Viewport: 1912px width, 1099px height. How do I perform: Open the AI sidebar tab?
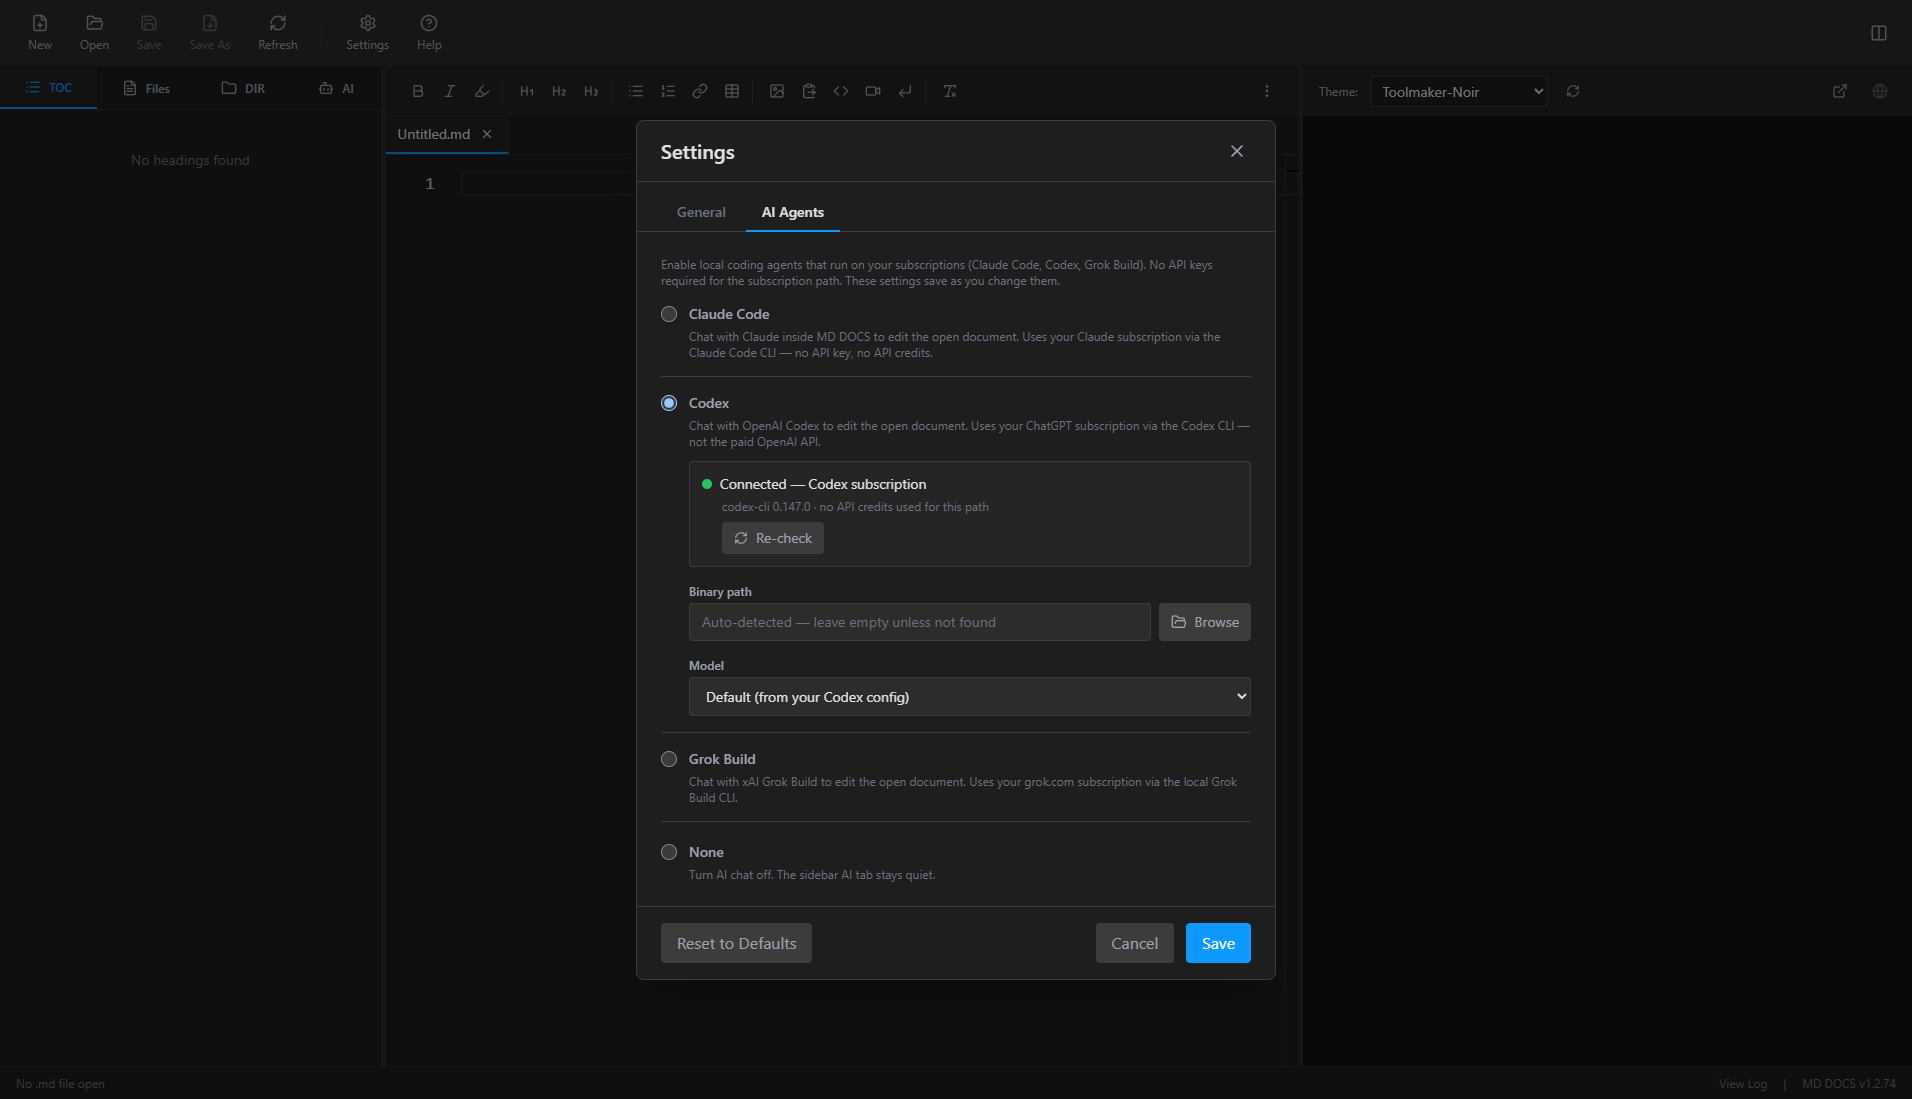click(336, 88)
